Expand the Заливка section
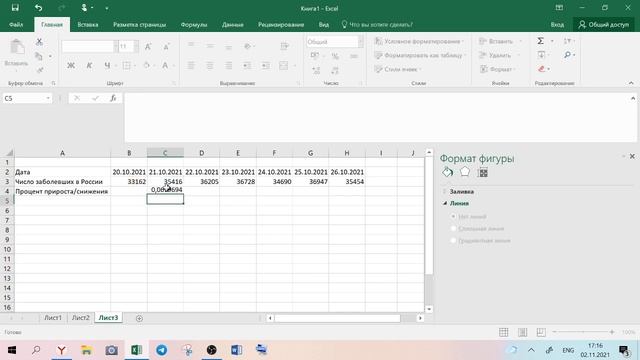 462,191
